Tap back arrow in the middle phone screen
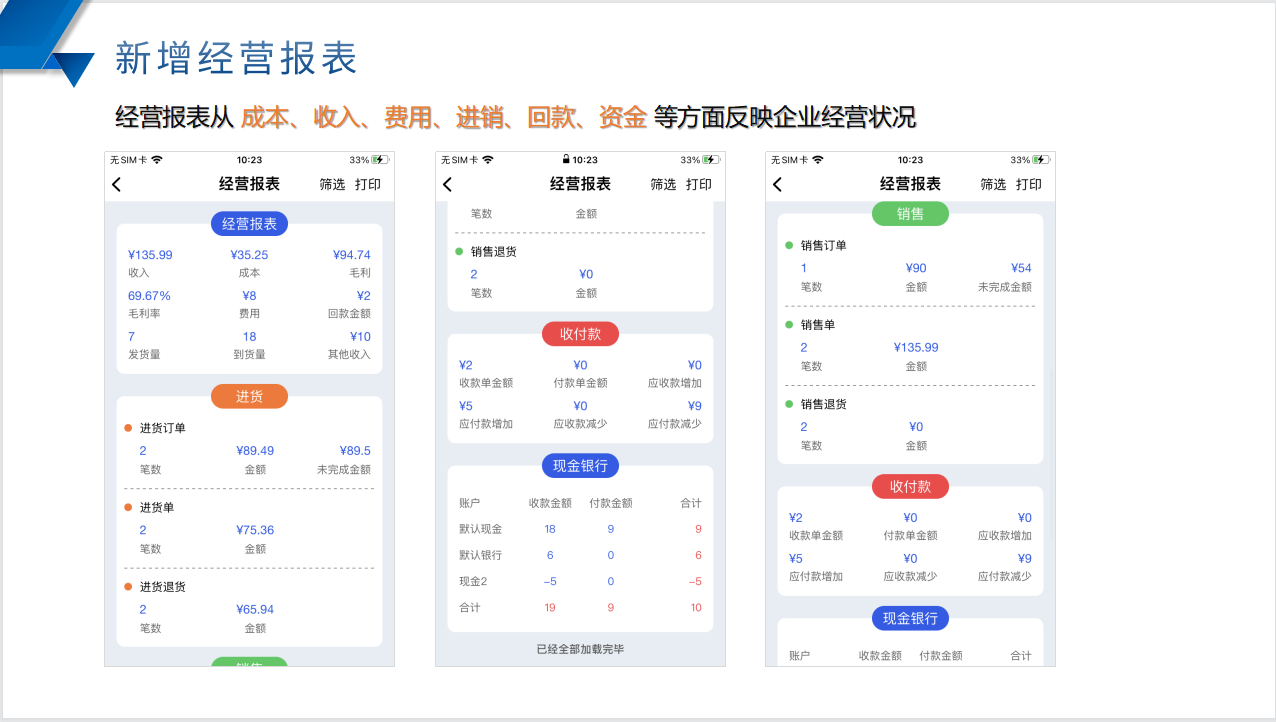 tap(447, 184)
